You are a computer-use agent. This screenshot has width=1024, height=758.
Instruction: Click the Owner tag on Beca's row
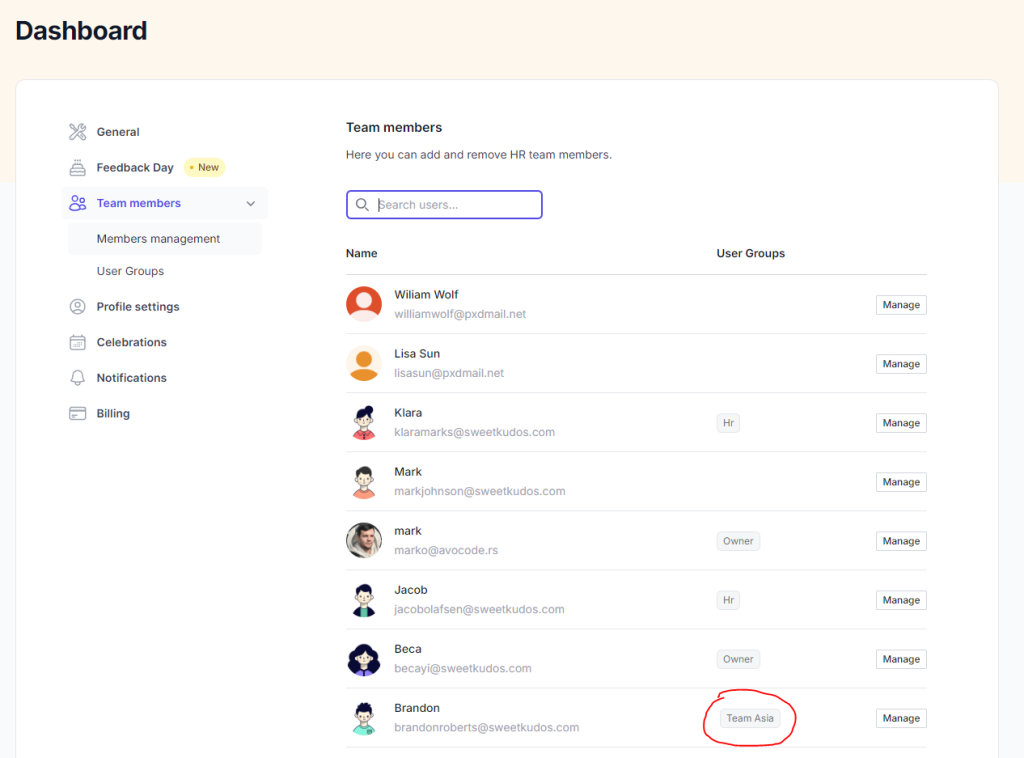tap(738, 659)
